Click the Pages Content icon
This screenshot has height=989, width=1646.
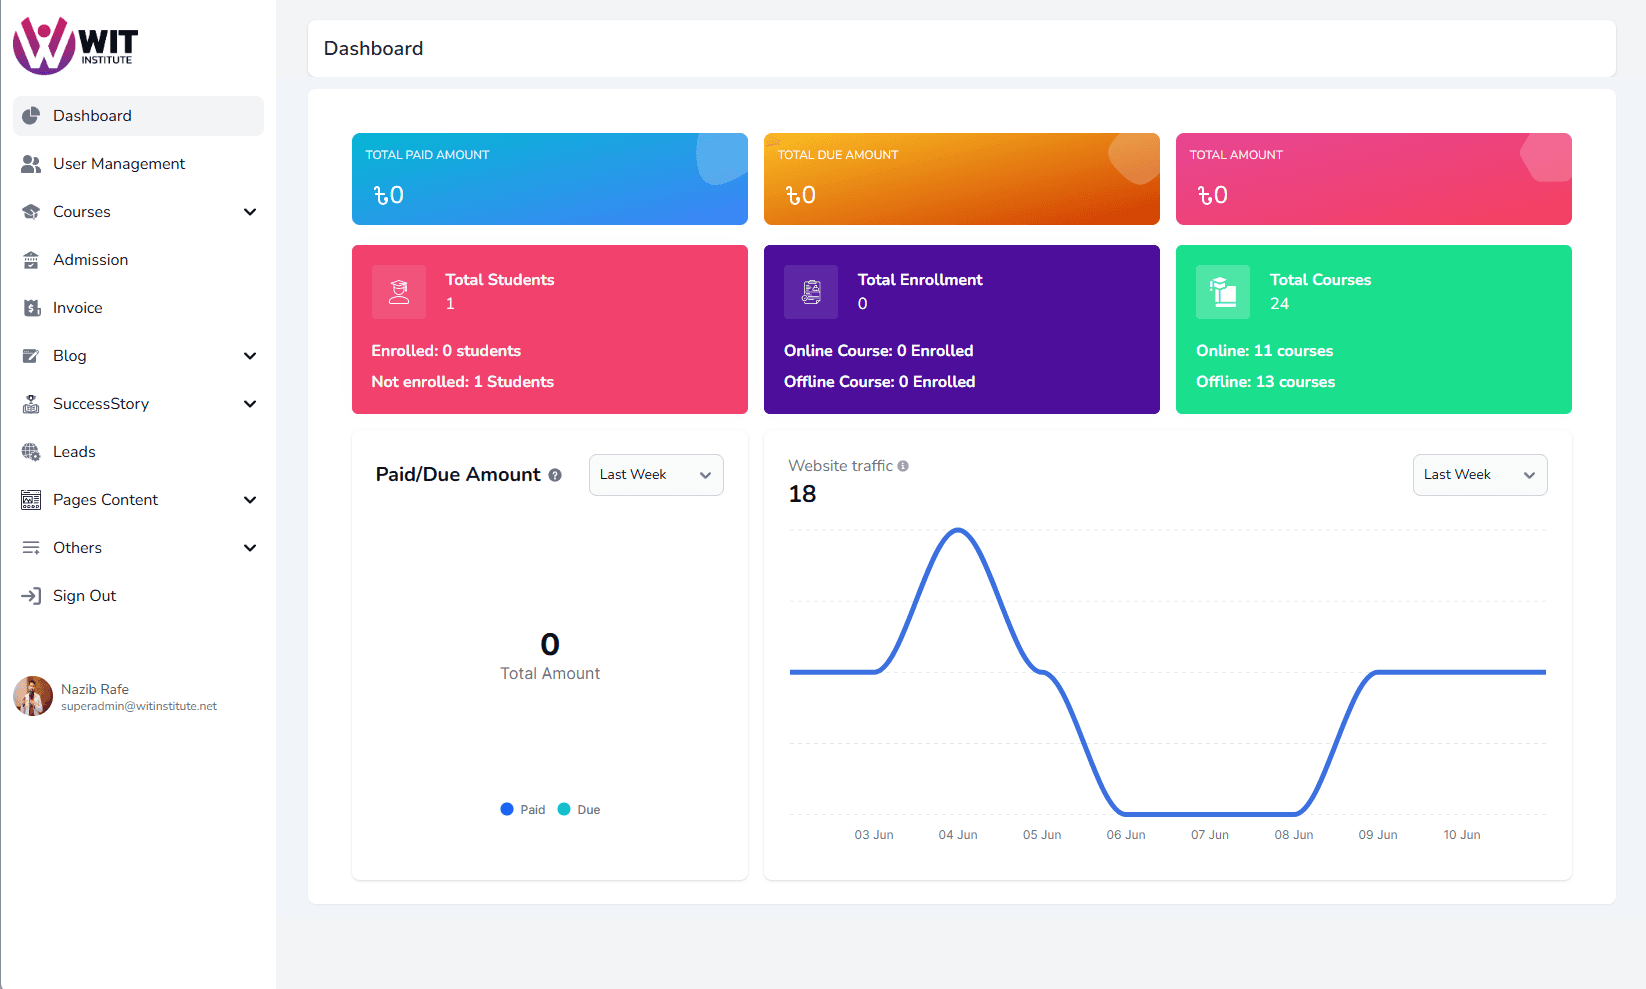coord(31,500)
